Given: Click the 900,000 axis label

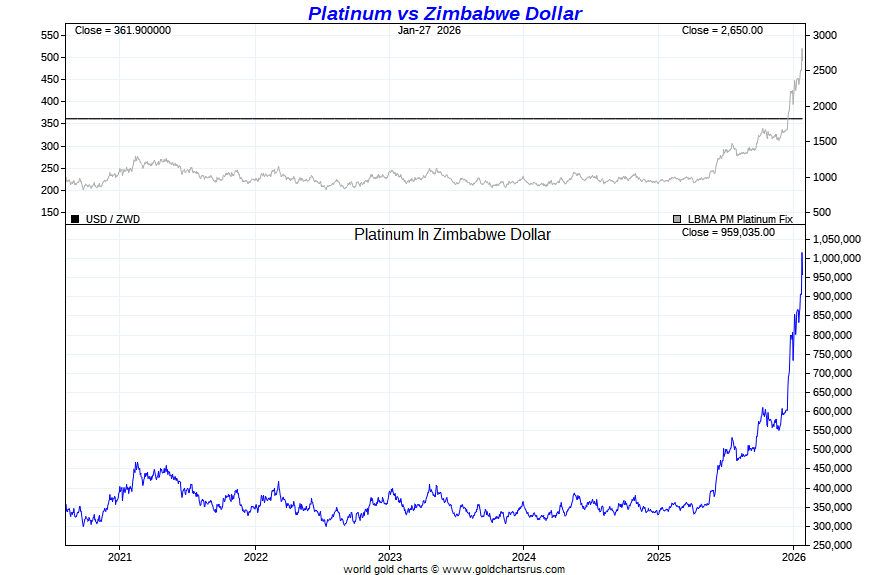Looking at the screenshot, I should pos(832,296).
